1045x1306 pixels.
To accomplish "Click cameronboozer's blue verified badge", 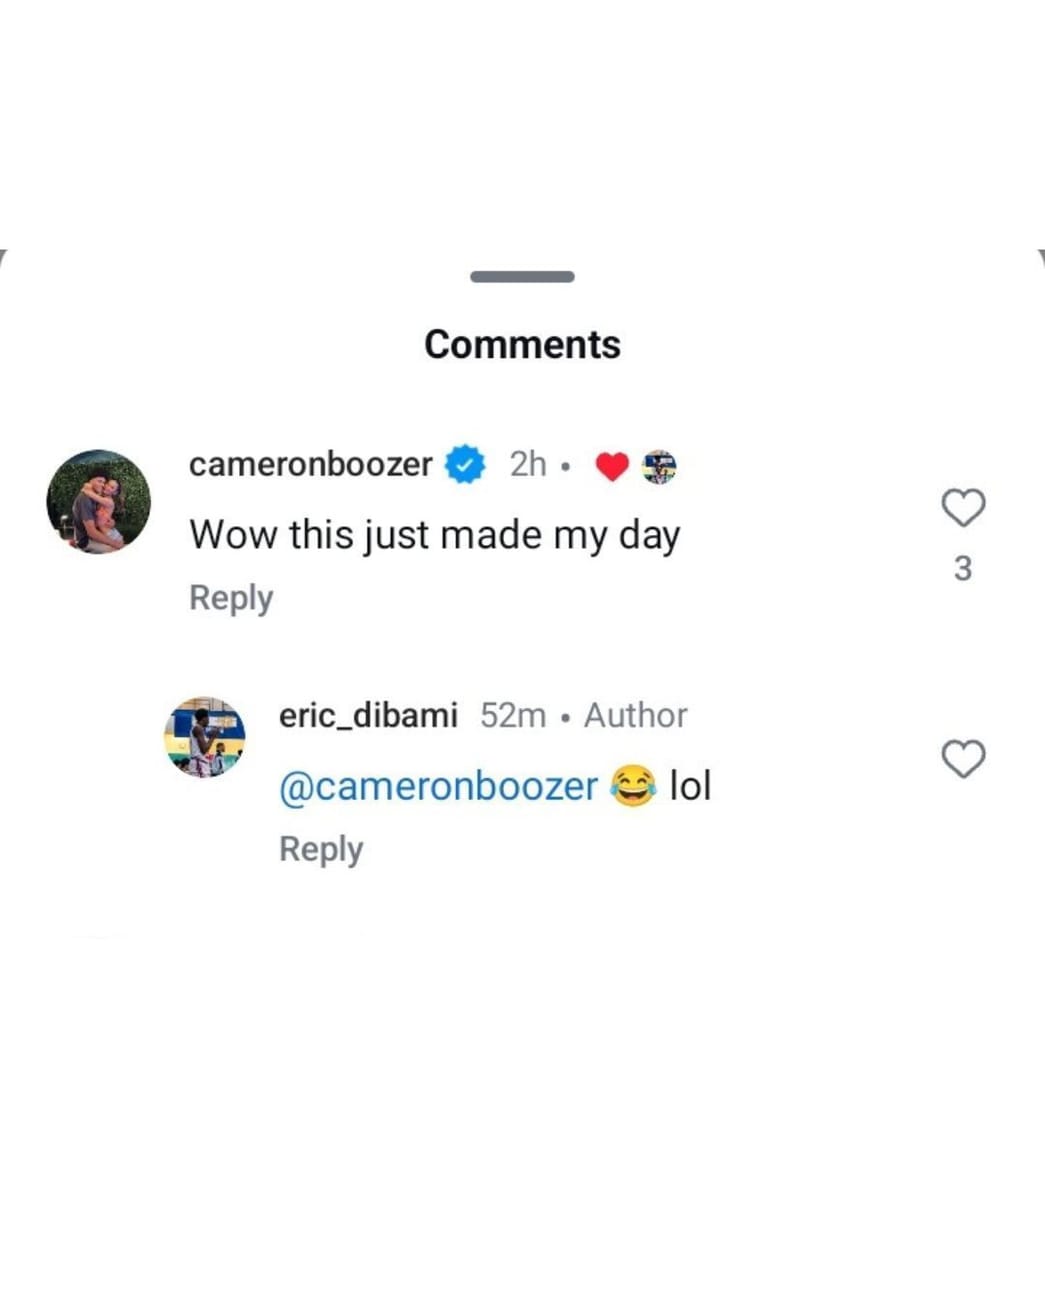I will (x=465, y=464).
